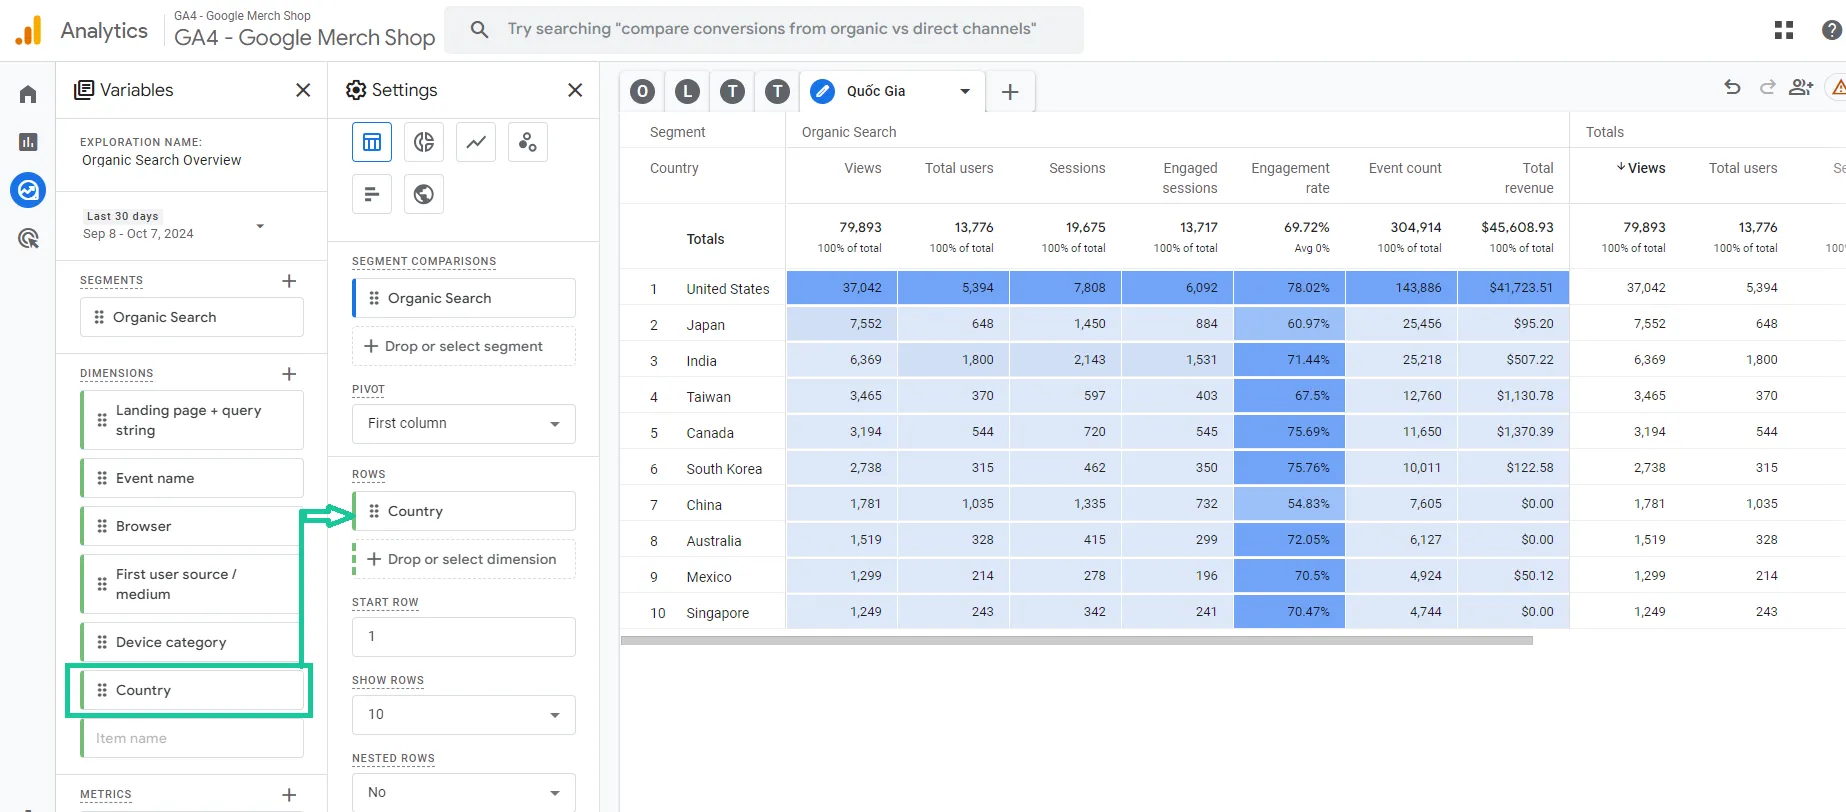The image size is (1846, 812).
Task: Open the Reports icon in left sidebar
Action: coord(28,142)
